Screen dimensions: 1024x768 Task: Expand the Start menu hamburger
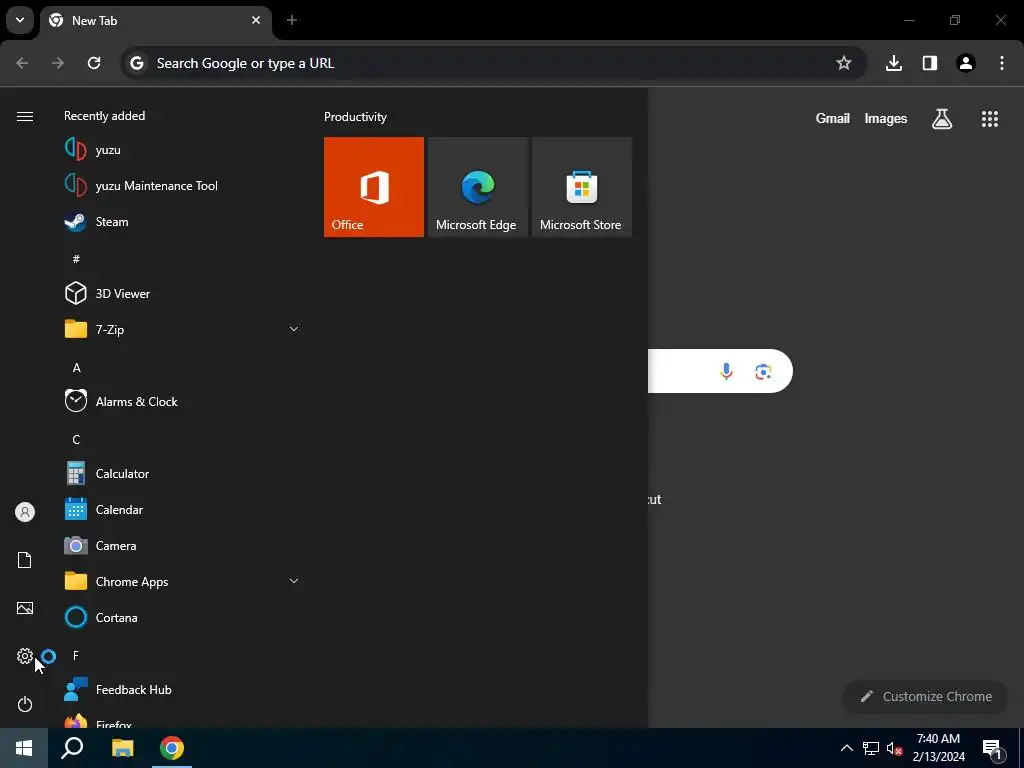click(x=25, y=116)
